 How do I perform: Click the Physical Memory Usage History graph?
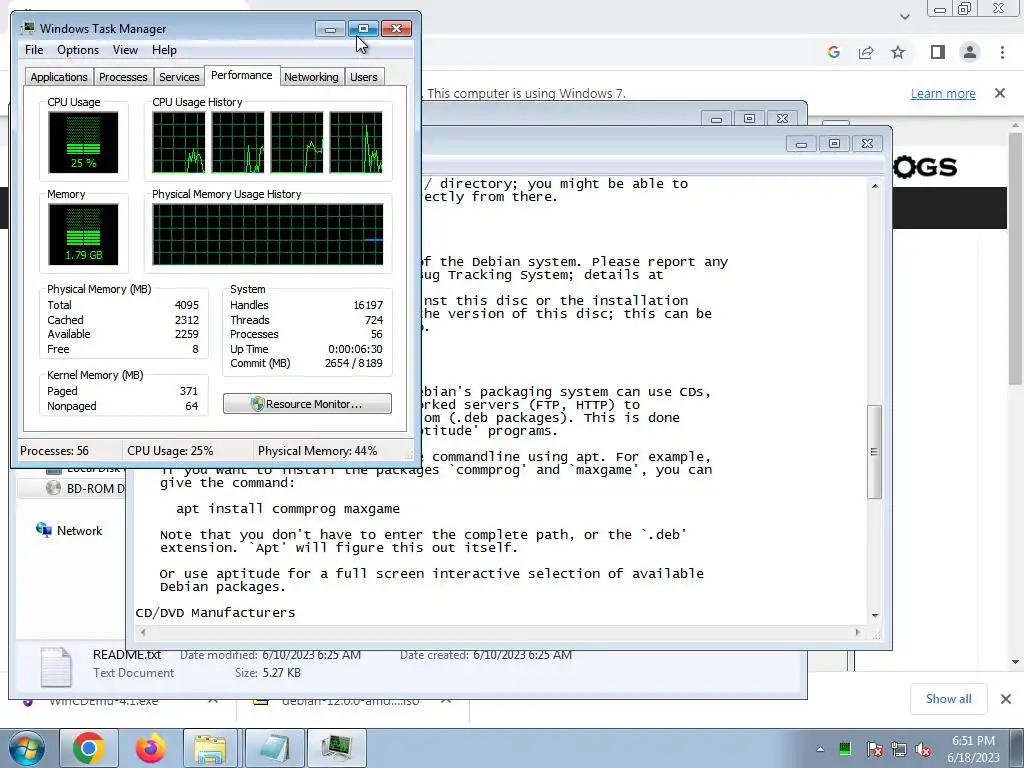point(268,234)
